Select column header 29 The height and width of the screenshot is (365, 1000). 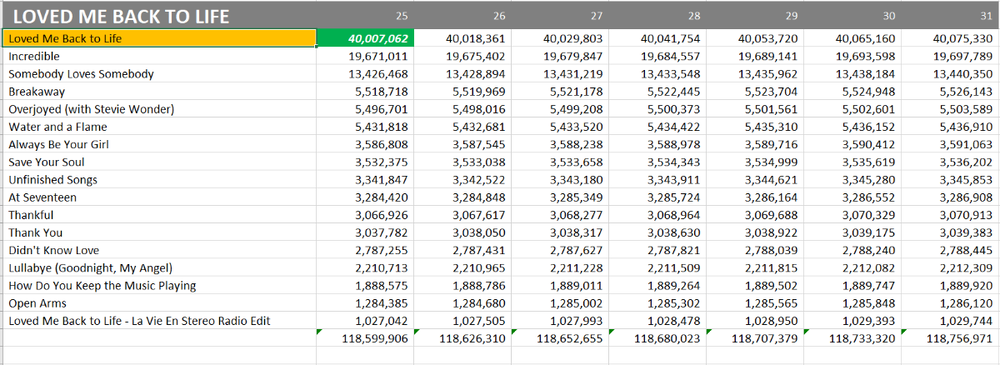coord(754,15)
